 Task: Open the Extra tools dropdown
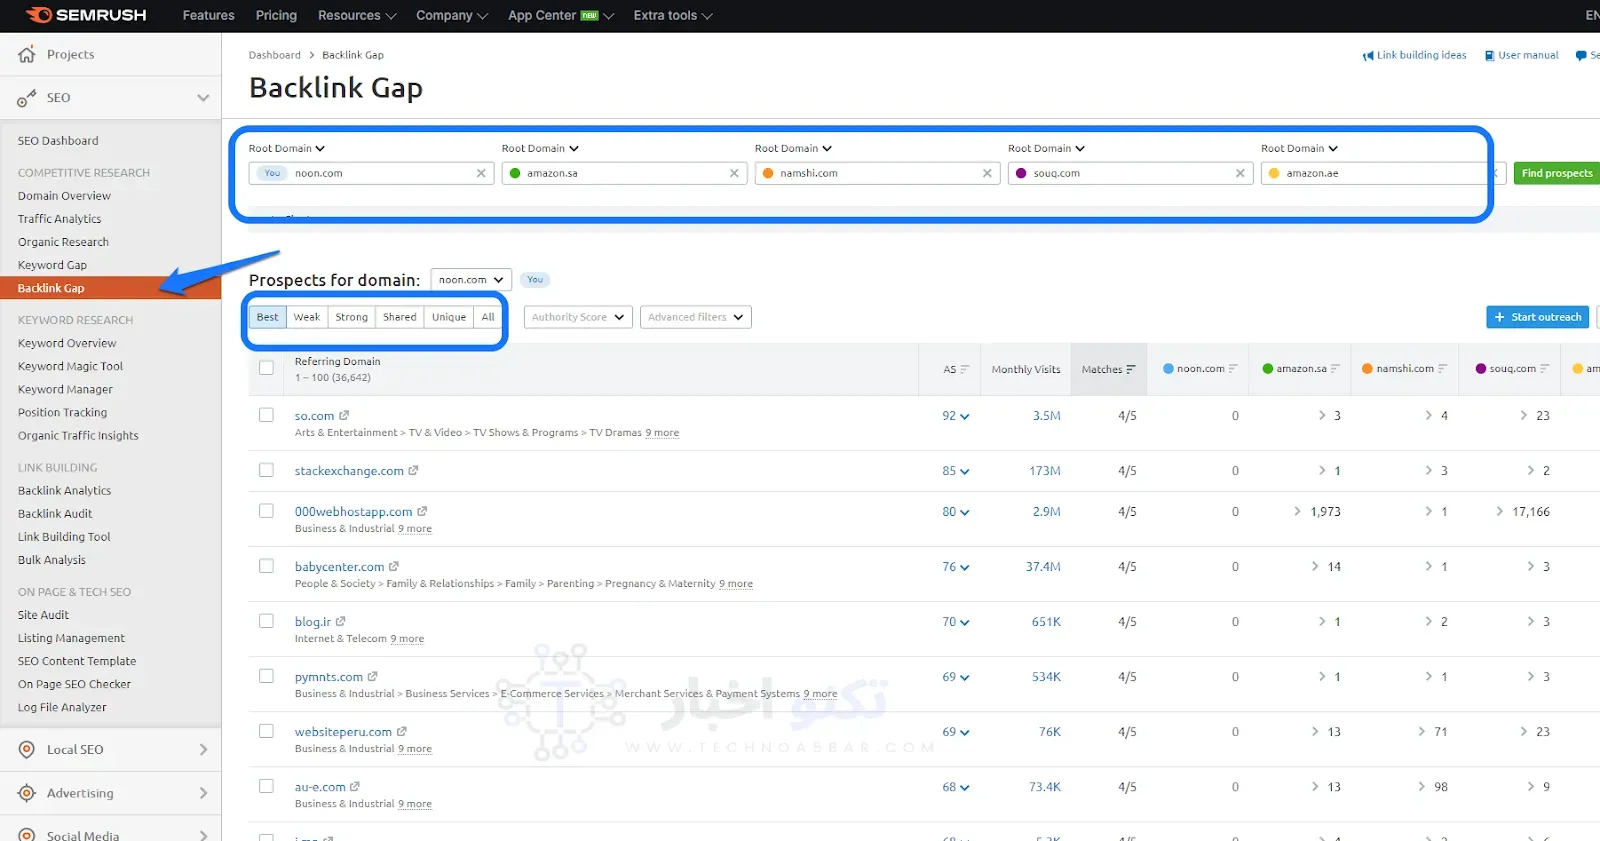pos(673,15)
